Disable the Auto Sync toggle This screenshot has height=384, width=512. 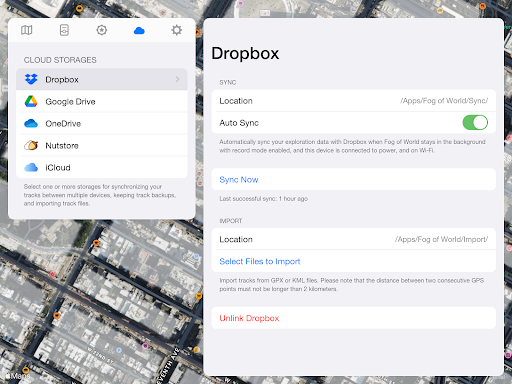click(x=475, y=123)
